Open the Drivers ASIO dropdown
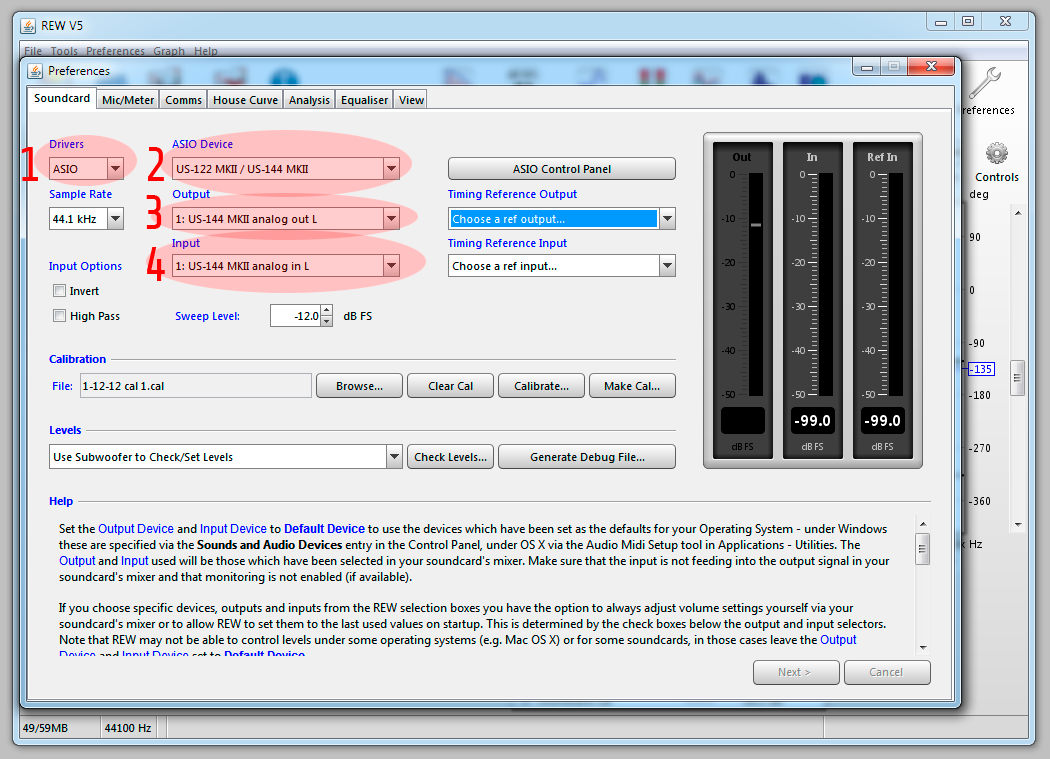This screenshot has width=1050, height=759. coord(115,169)
